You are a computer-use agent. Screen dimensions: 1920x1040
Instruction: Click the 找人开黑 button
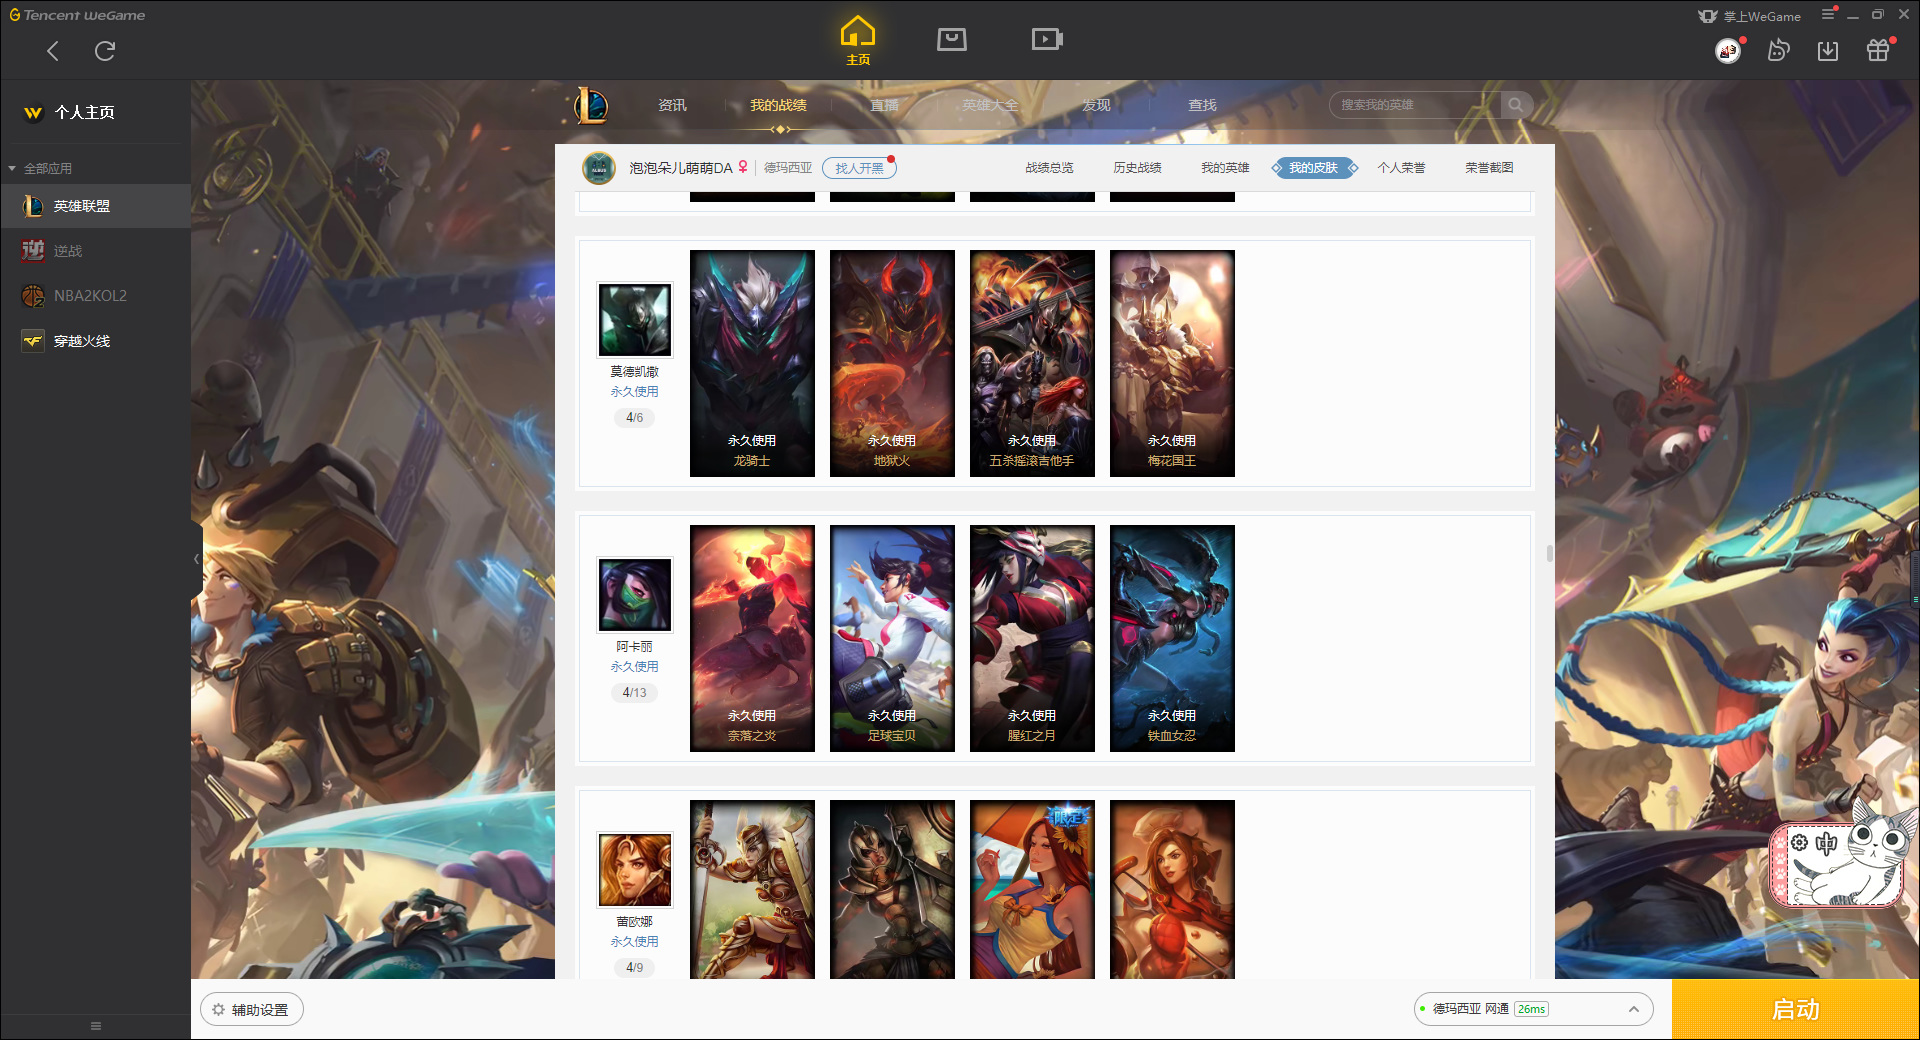(x=859, y=168)
